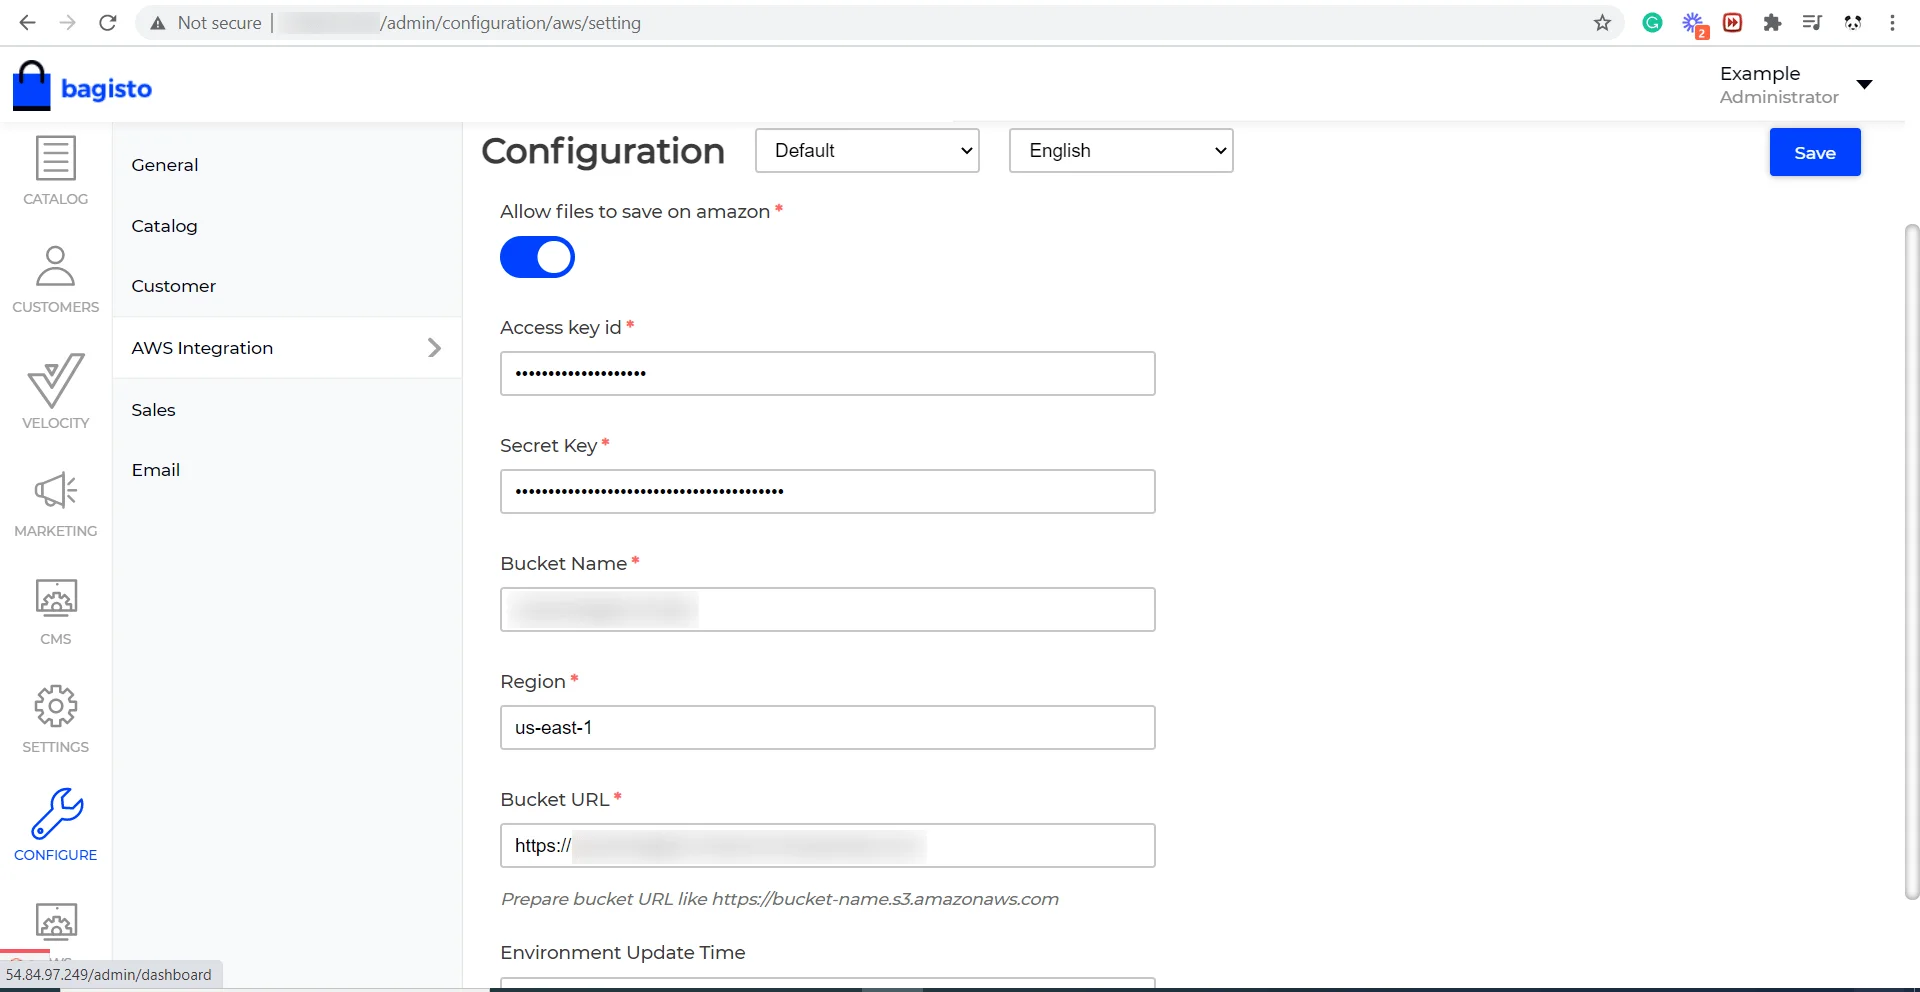This screenshot has width=1920, height=992.
Task: Open the extensions puzzle icon
Action: click(x=1772, y=22)
